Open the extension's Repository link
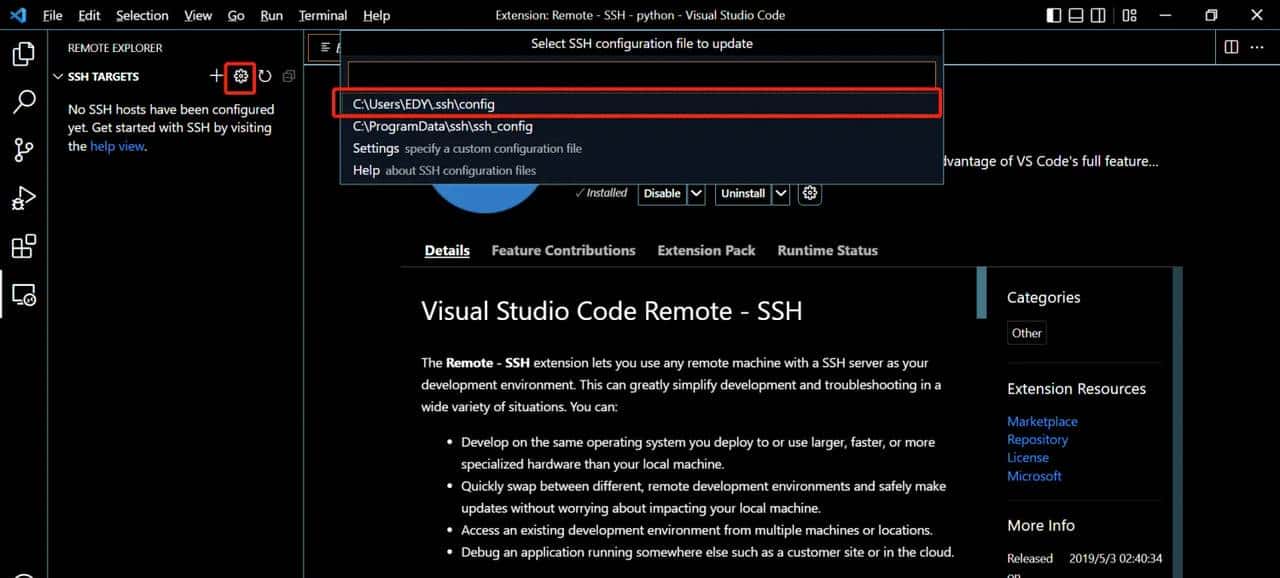Screen dimensions: 1280x578 point(1037,439)
